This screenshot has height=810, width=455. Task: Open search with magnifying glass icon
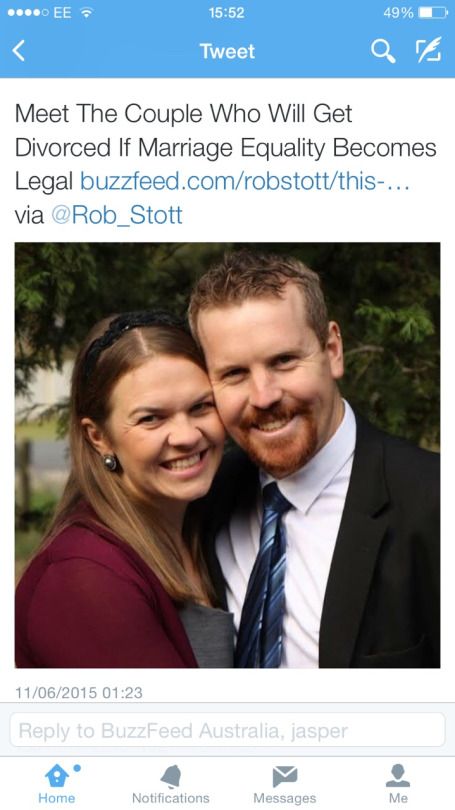pos(383,51)
